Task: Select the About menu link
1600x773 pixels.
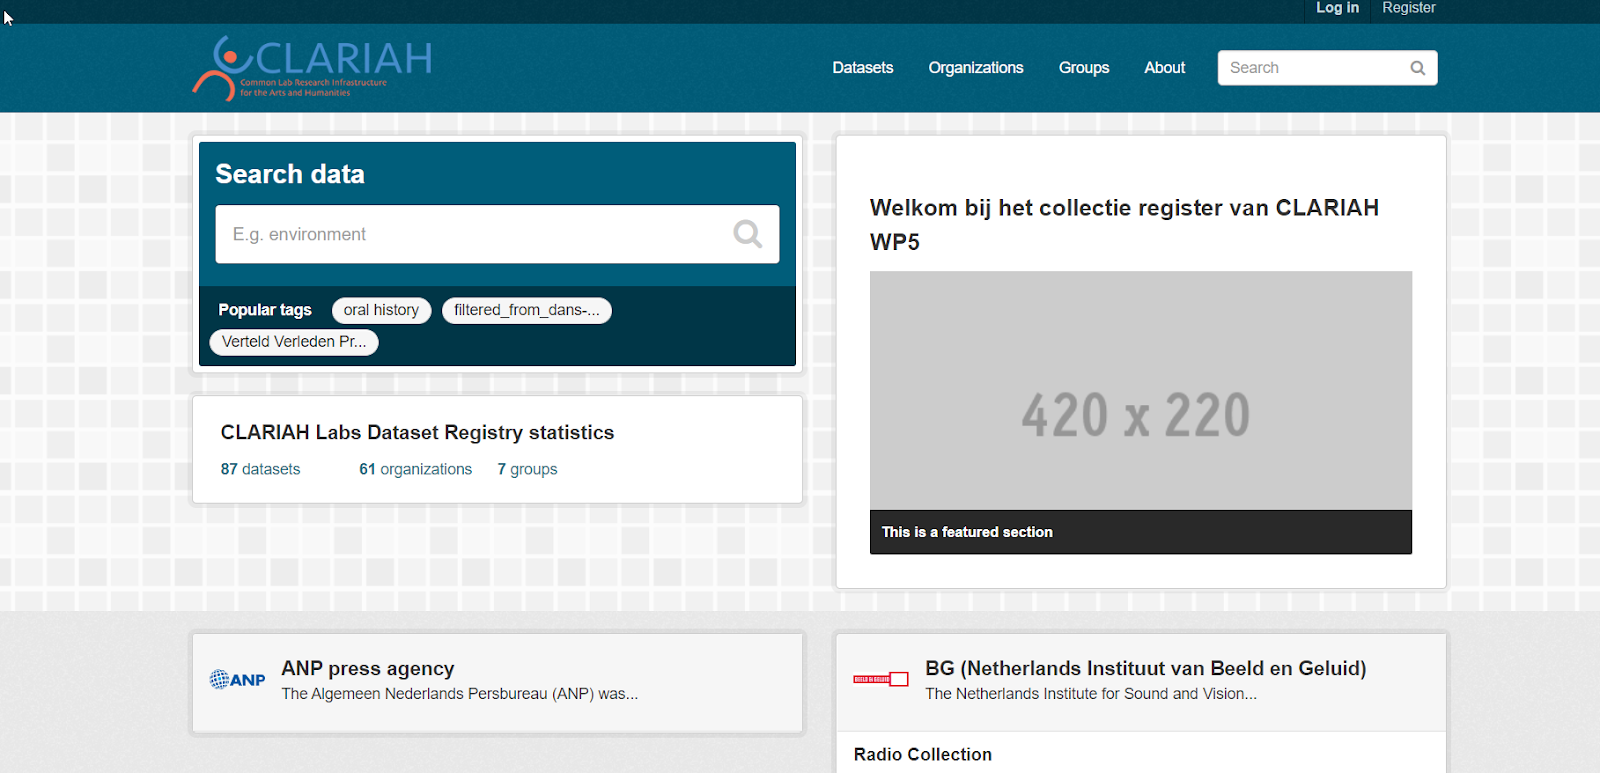Action: coord(1164,68)
